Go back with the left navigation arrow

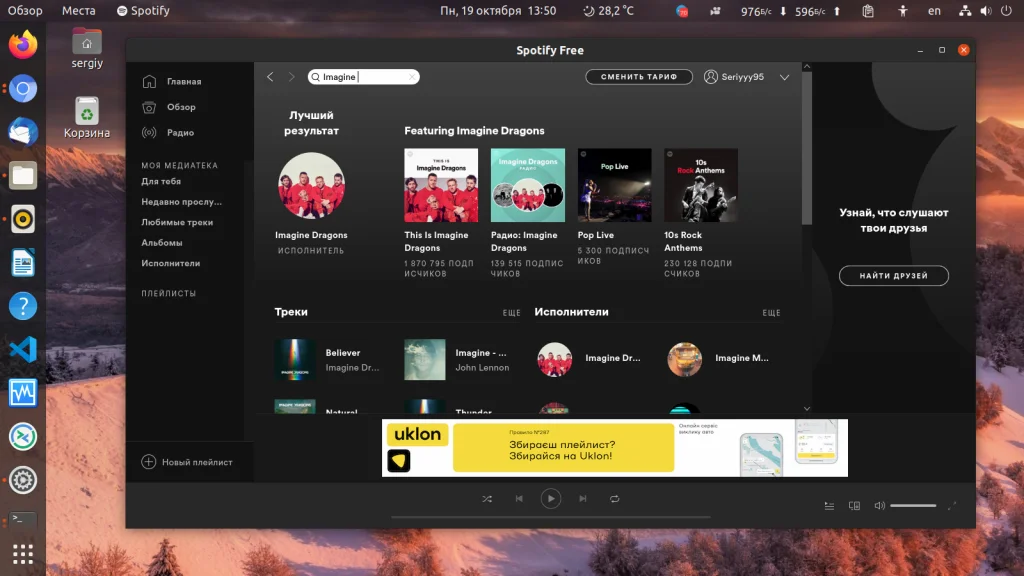(x=270, y=77)
